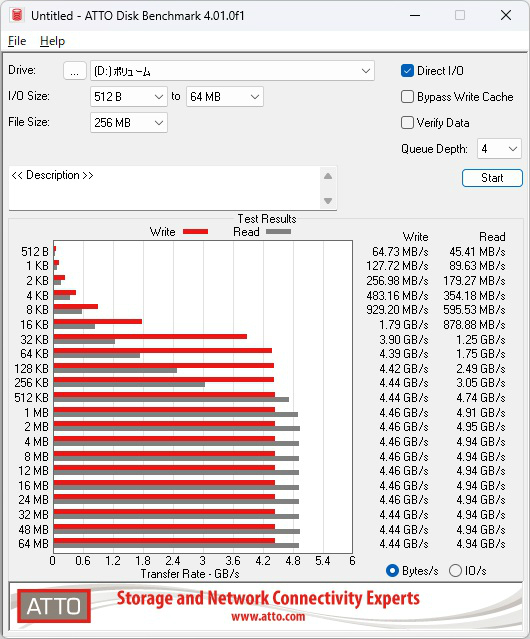Expand the Drive (D:) dropdown

point(232,71)
